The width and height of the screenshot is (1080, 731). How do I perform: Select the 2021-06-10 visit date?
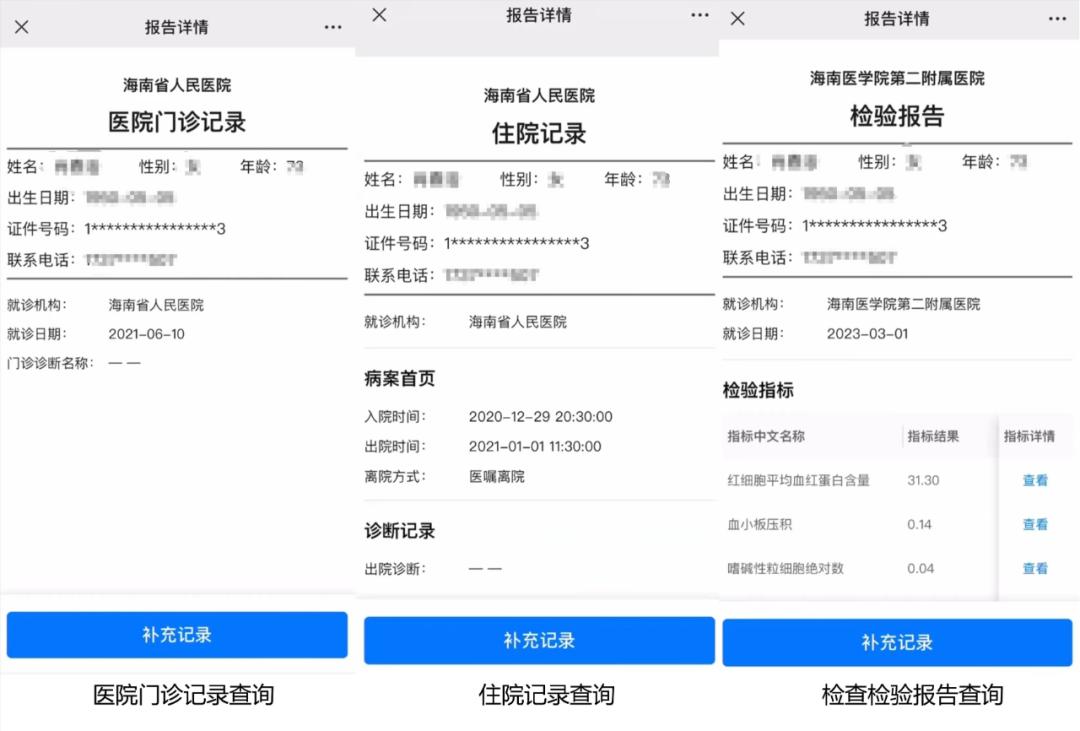(147, 334)
